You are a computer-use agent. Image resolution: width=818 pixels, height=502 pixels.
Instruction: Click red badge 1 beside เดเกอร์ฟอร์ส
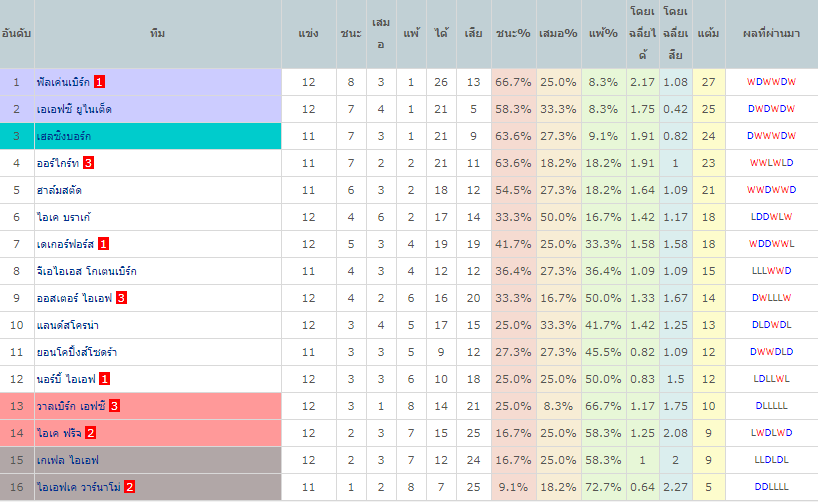pyautogui.click(x=104, y=243)
